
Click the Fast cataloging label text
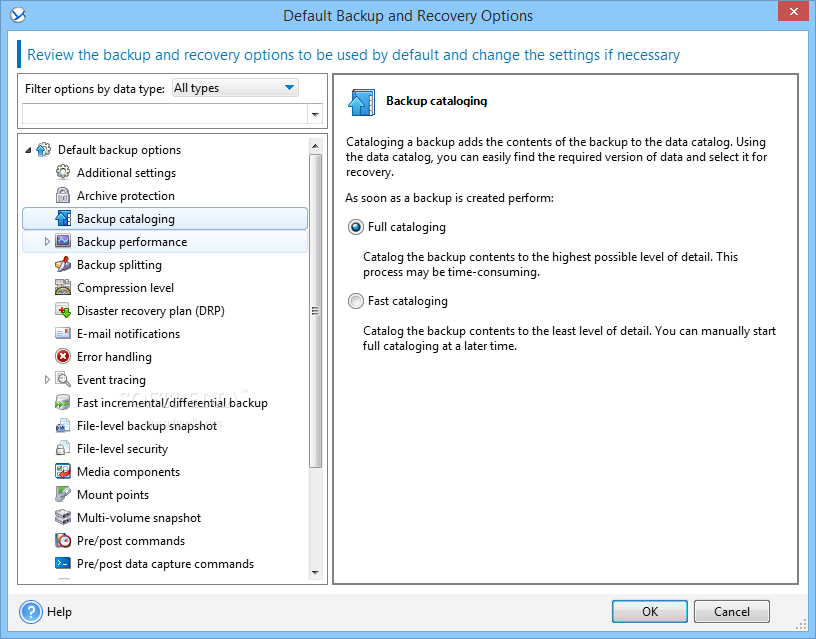(x=408, y=301)
